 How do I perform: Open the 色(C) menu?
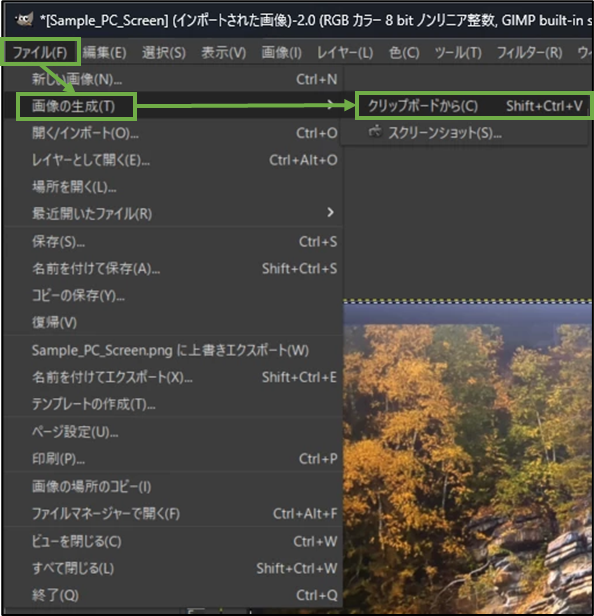pos(404,52)
